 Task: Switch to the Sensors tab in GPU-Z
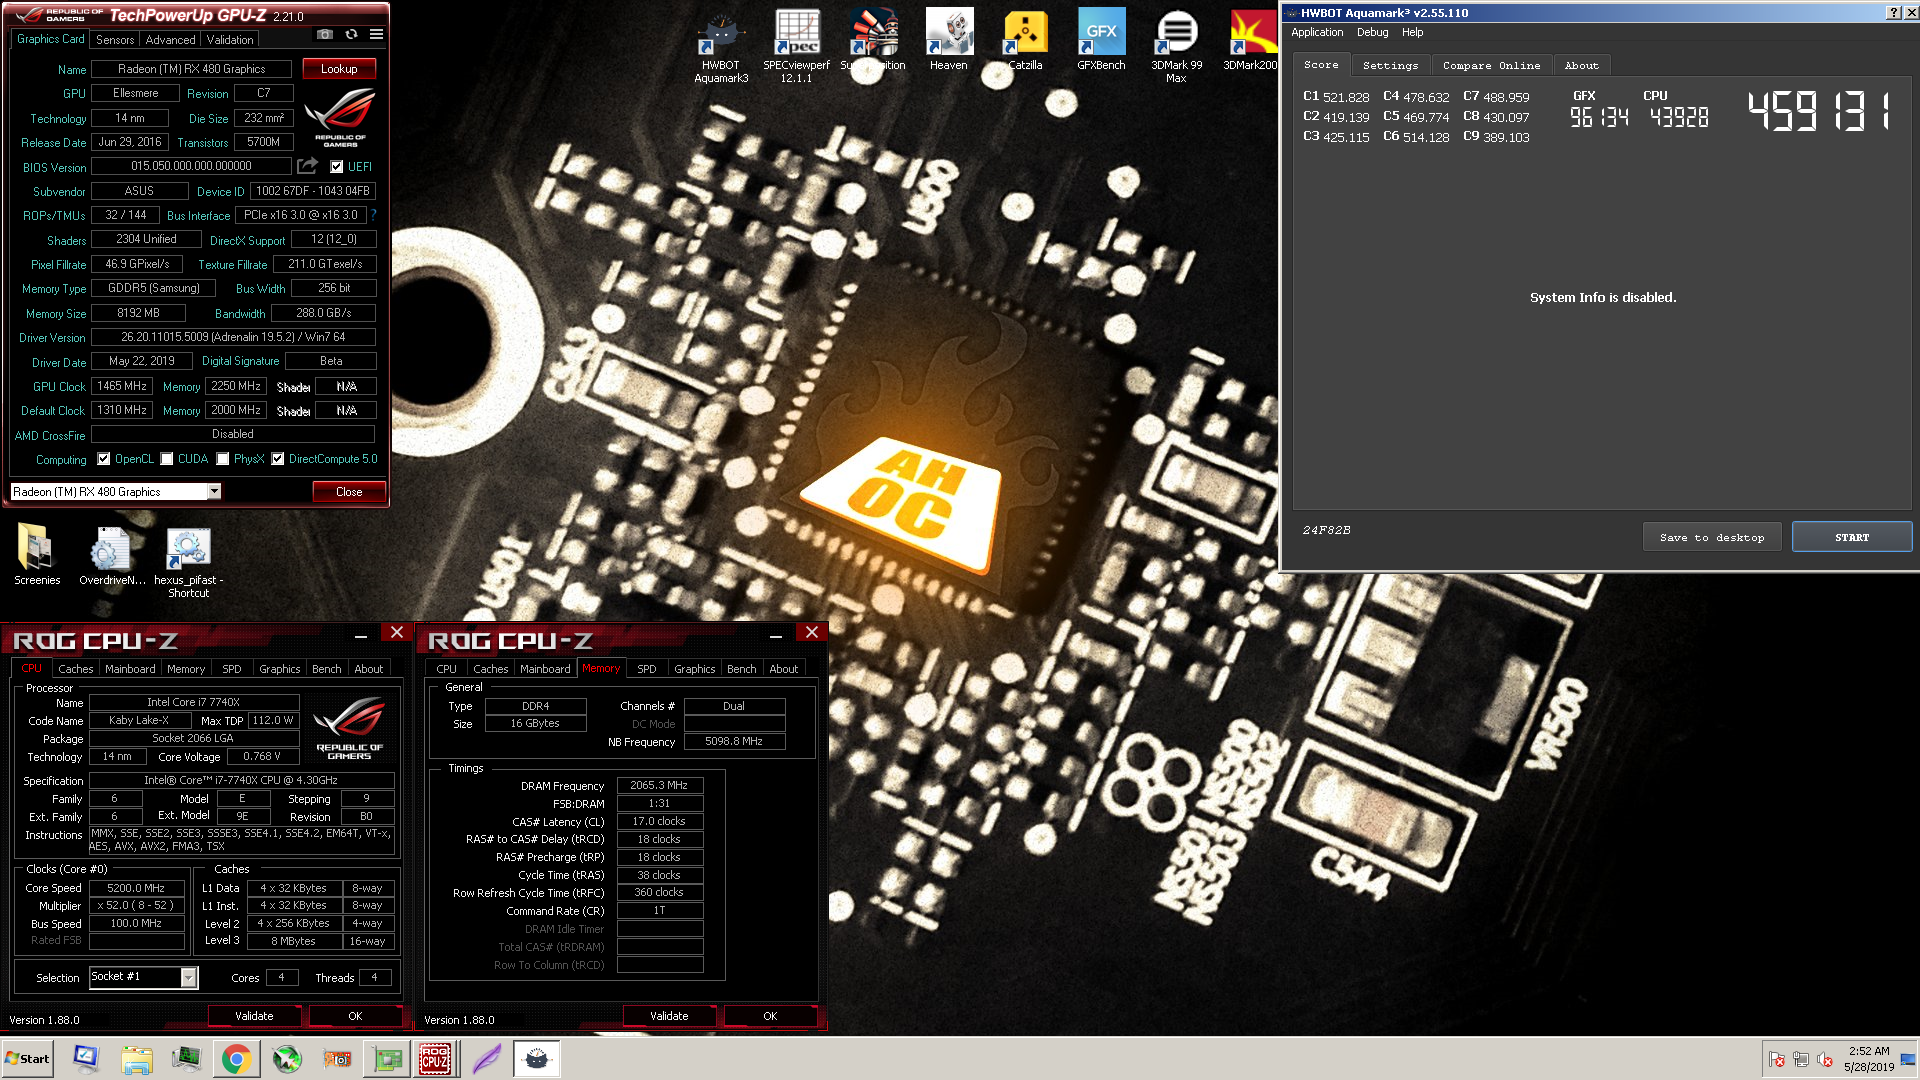coord(115,40)
